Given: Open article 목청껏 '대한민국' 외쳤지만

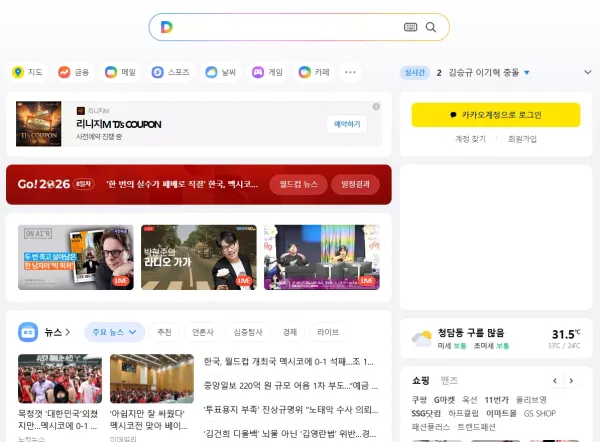Looking at the screenshot, I should coord(58,419).
